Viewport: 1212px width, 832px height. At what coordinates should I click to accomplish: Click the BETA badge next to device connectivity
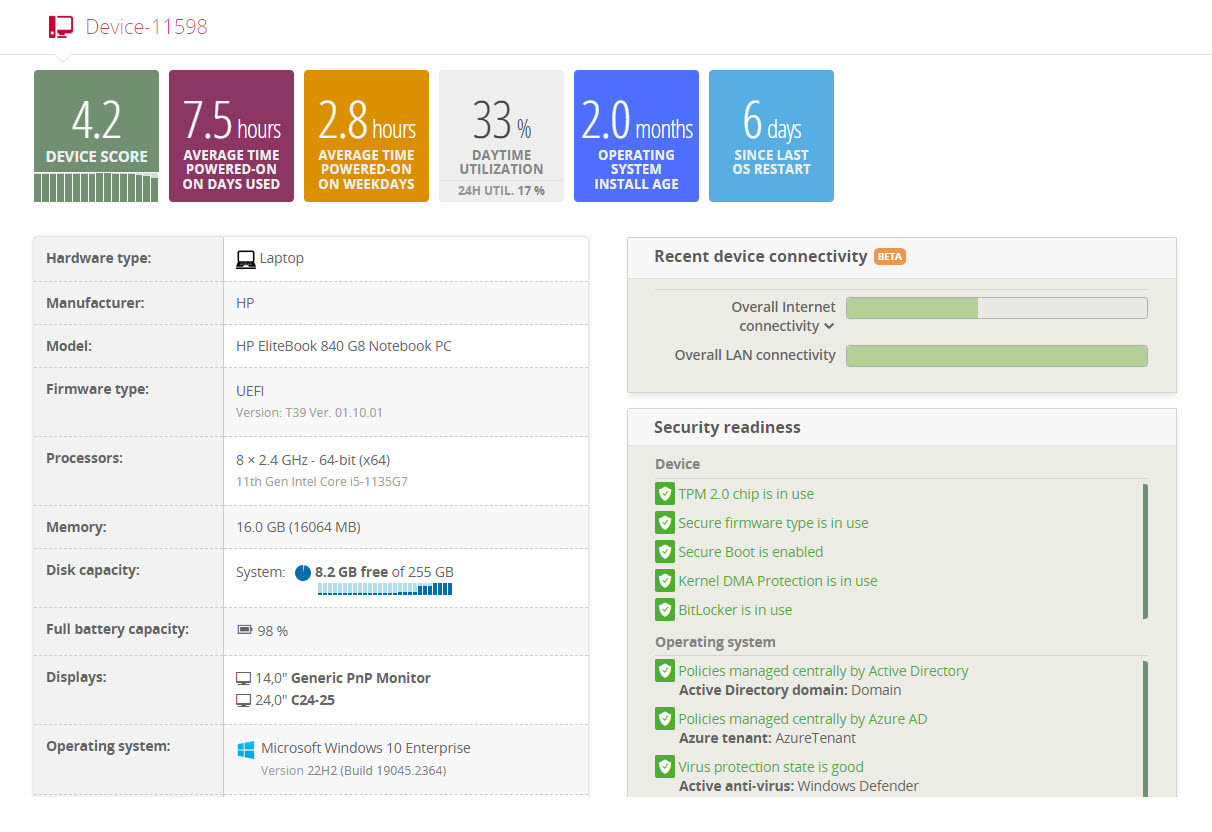[889, 257]
